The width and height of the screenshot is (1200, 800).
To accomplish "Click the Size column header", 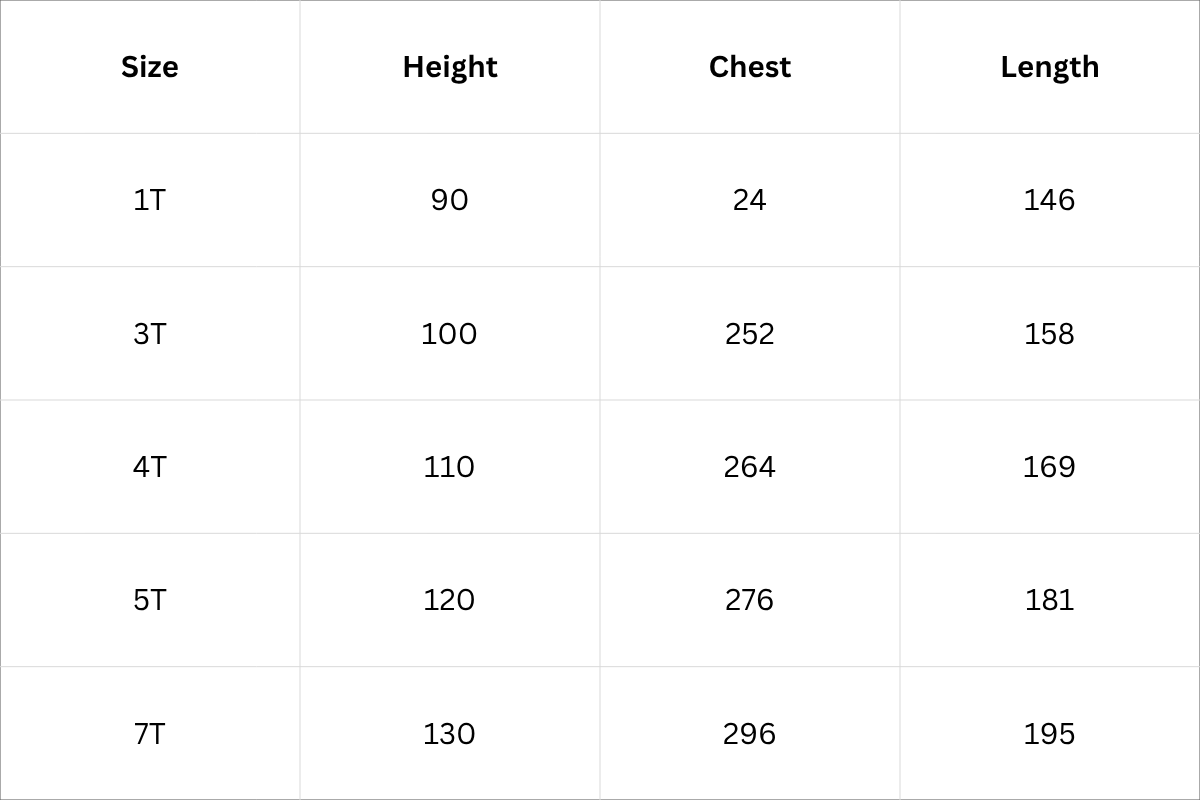I will pos(150,67).
